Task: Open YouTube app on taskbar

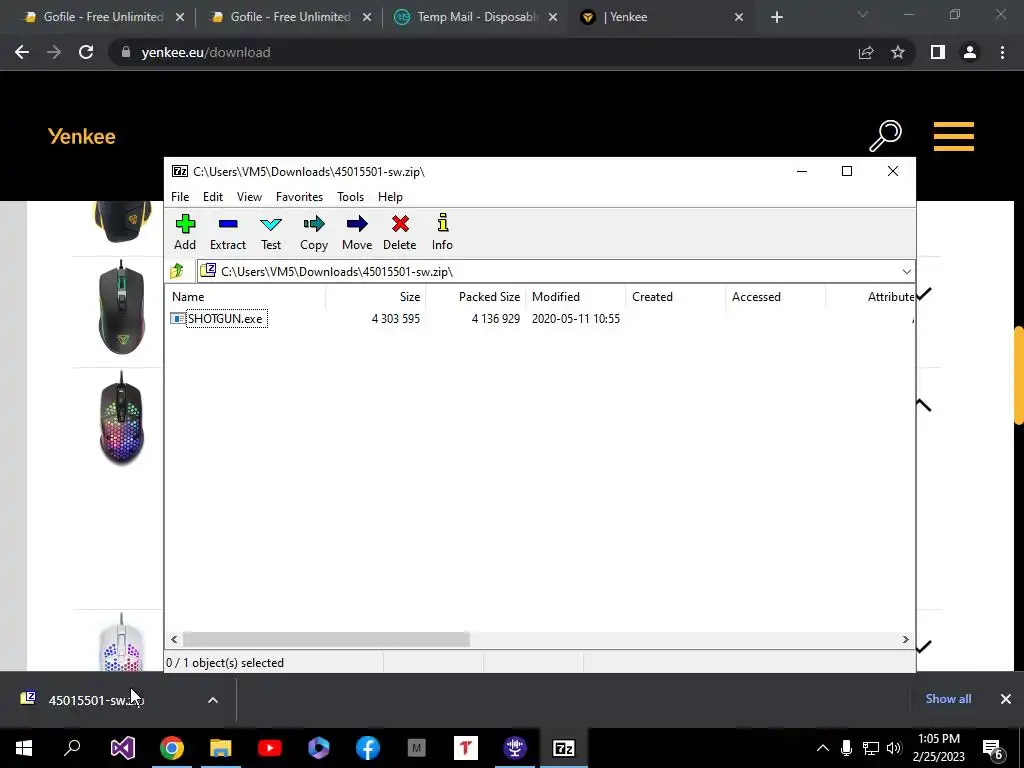Action: point(270,748)
